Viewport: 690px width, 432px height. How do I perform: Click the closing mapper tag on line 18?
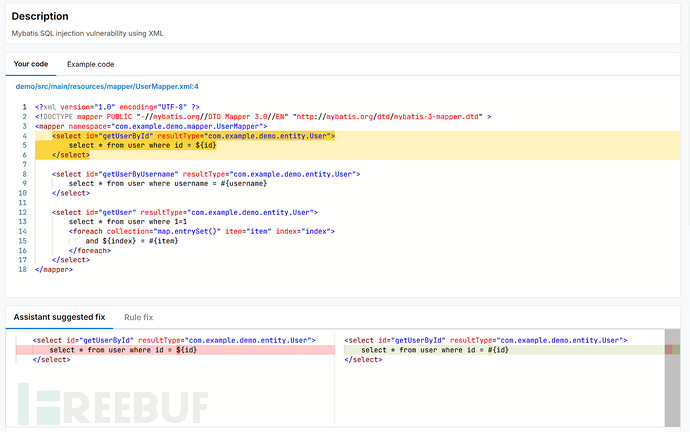[53, 269]
